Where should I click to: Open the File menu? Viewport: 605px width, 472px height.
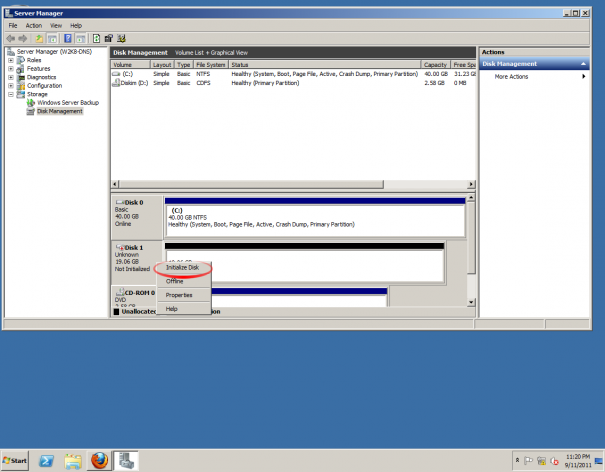(x=13, y=25)
